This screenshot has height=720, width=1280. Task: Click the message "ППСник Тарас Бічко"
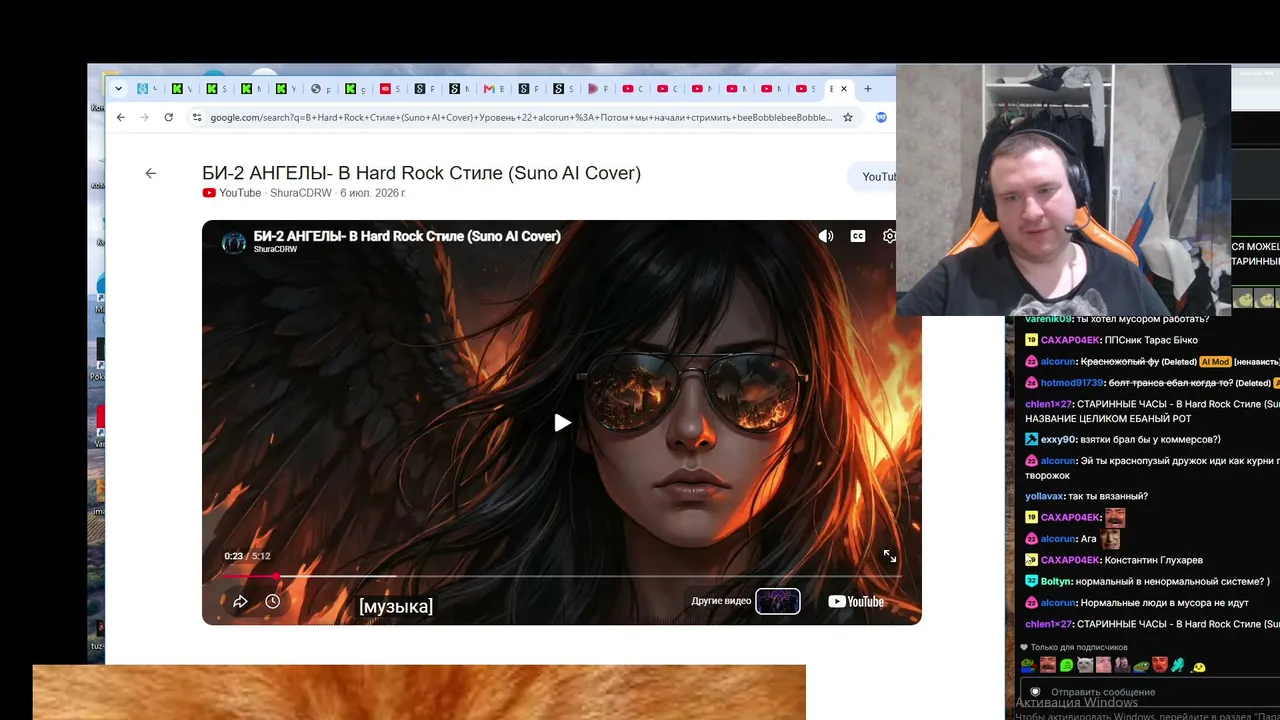point(1151,340)
